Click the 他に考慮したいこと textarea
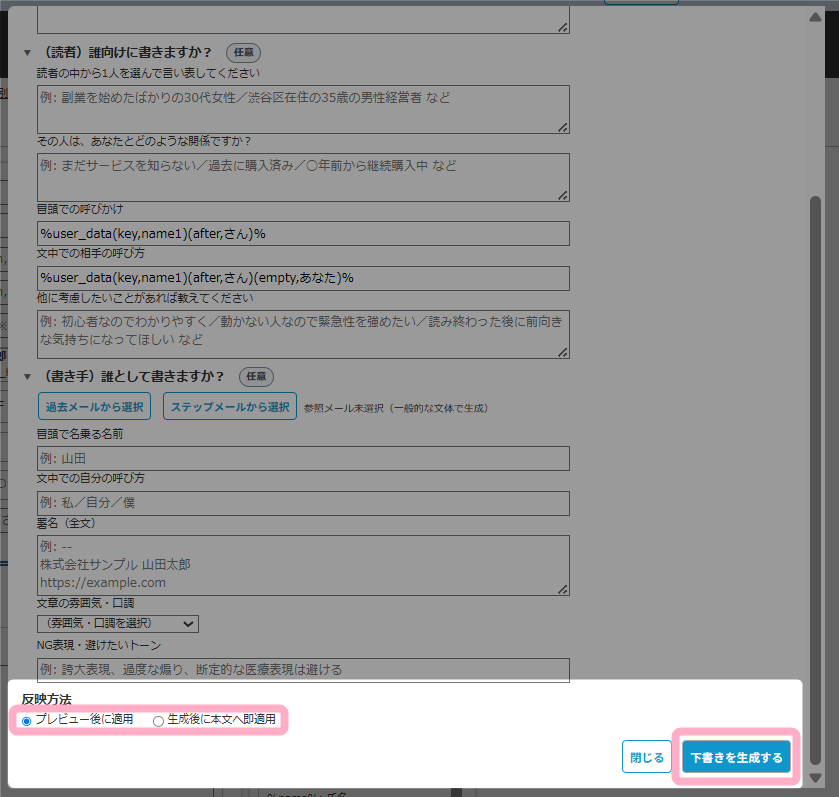 click(x=302, y=334)
